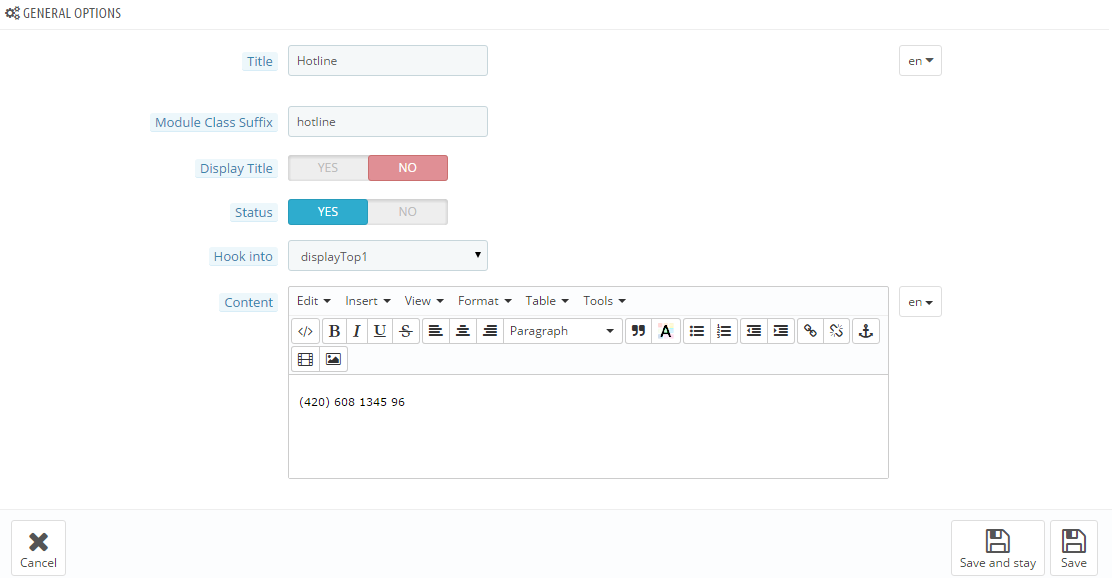Open the Hook into displayTop1 dropdown
1112x578 pixels.
[388, 256]
